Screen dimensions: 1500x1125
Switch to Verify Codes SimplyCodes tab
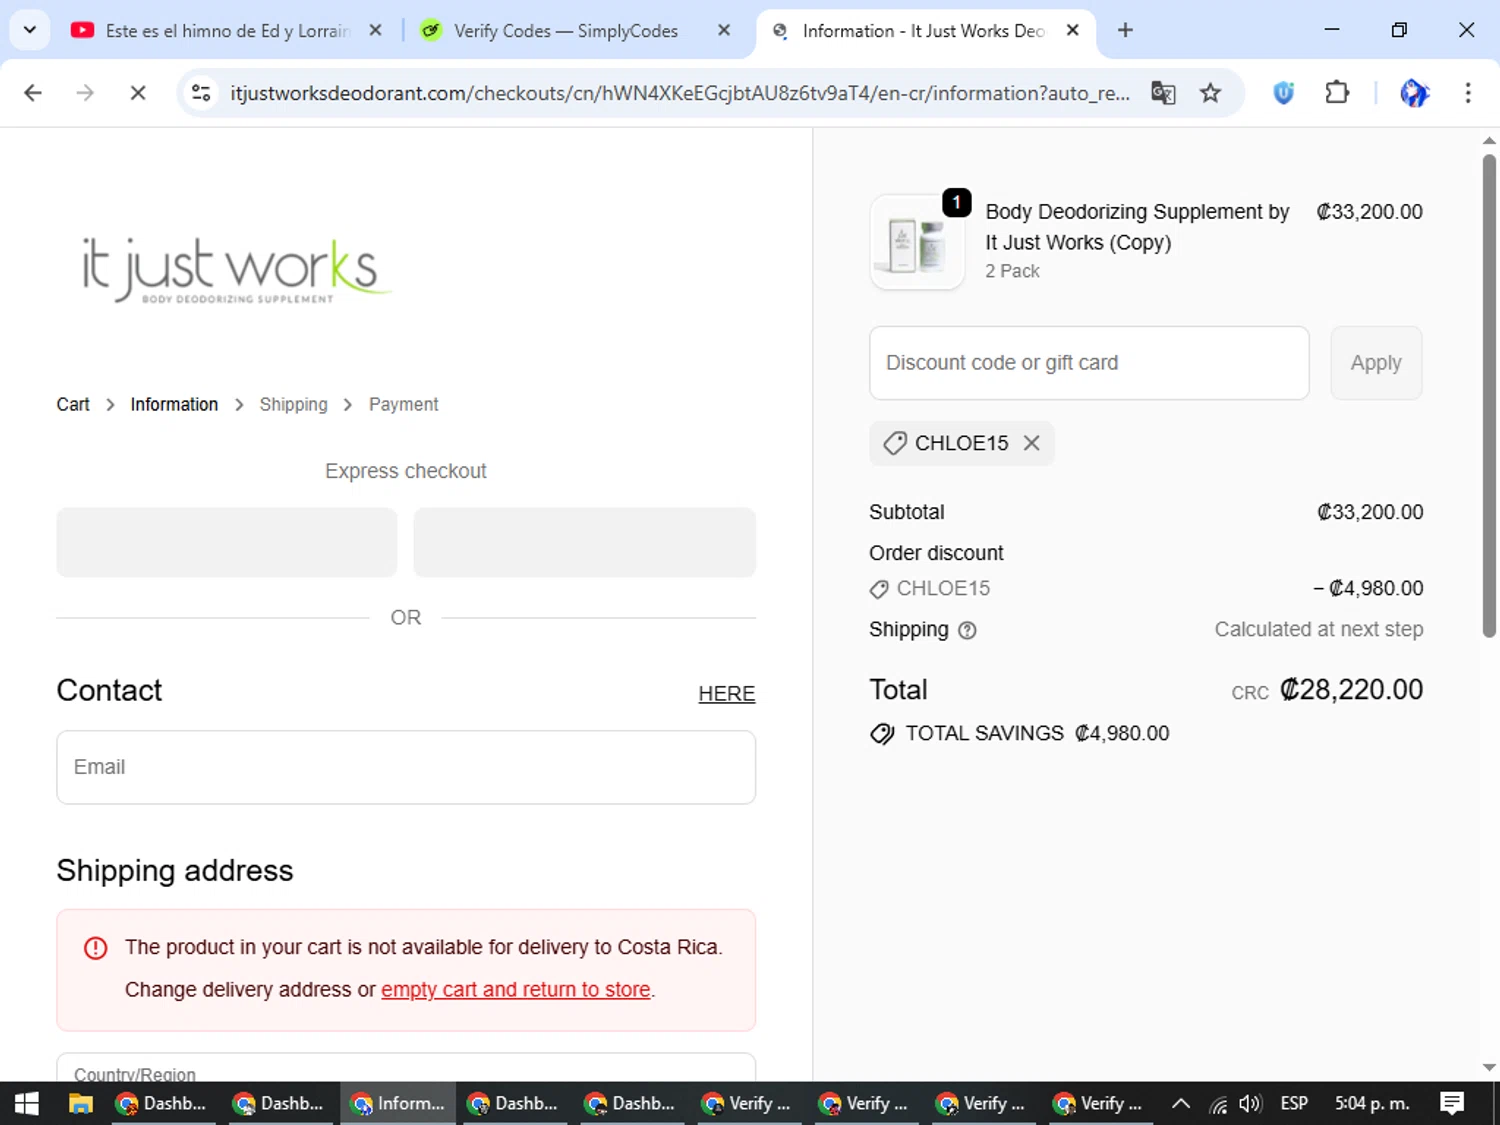tap(565, 31)
